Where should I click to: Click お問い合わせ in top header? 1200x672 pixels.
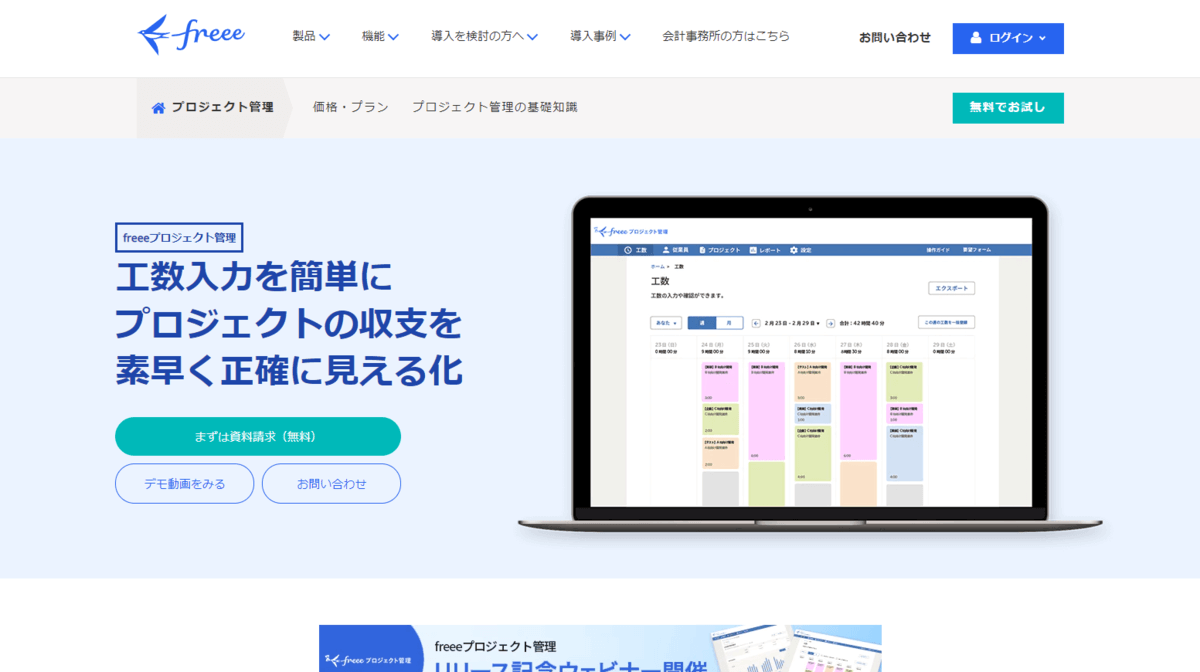click(x=895, y=38)
